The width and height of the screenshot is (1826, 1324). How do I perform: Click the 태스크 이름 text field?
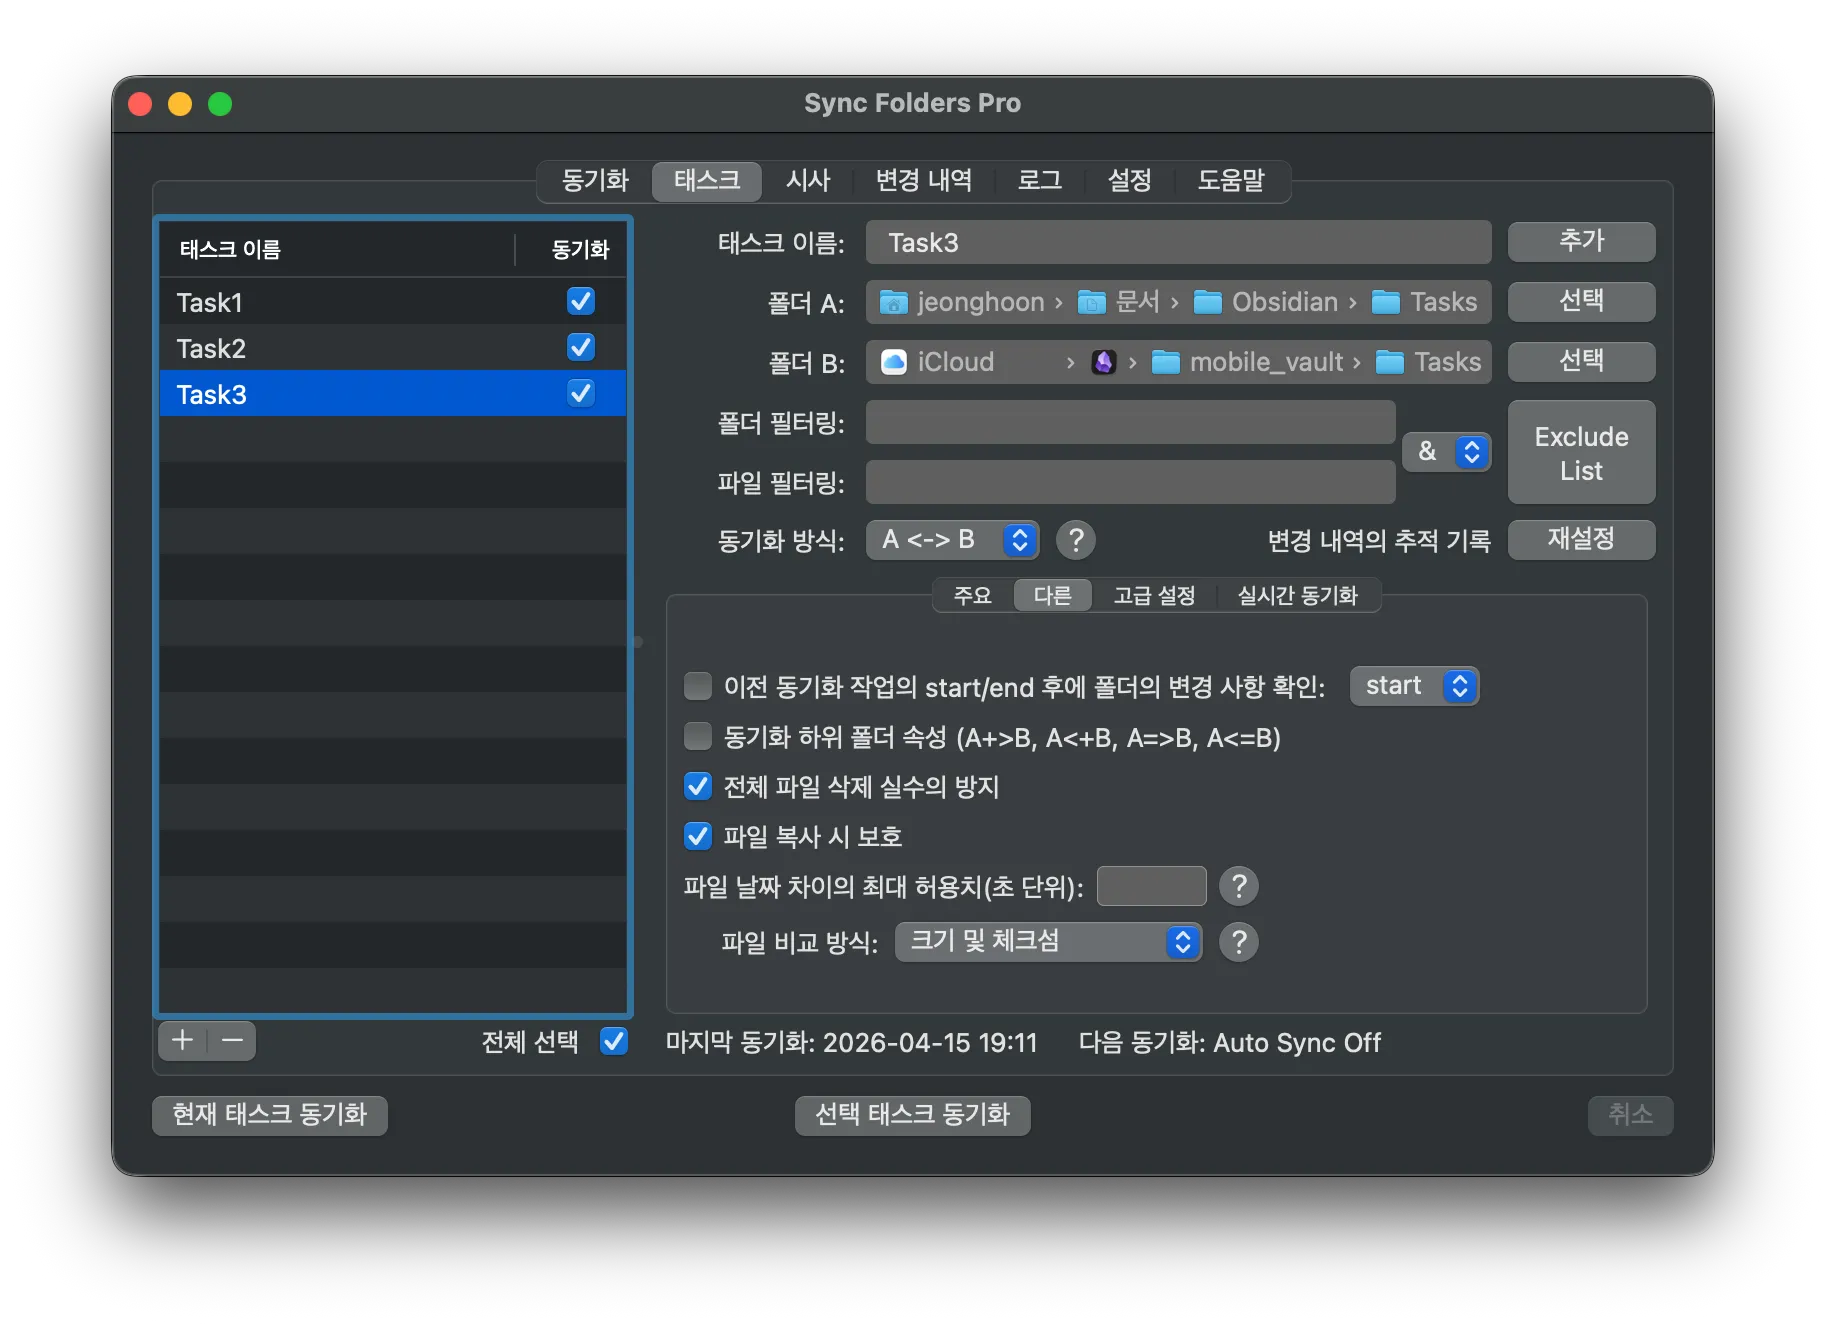[x=1178, y=242]
